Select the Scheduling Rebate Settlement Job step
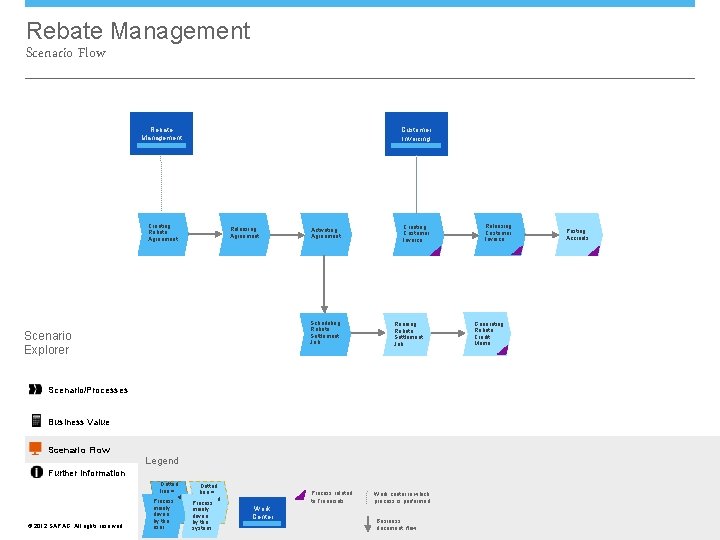720x540 pixels. pyautogui.click(x=325, y=334)
